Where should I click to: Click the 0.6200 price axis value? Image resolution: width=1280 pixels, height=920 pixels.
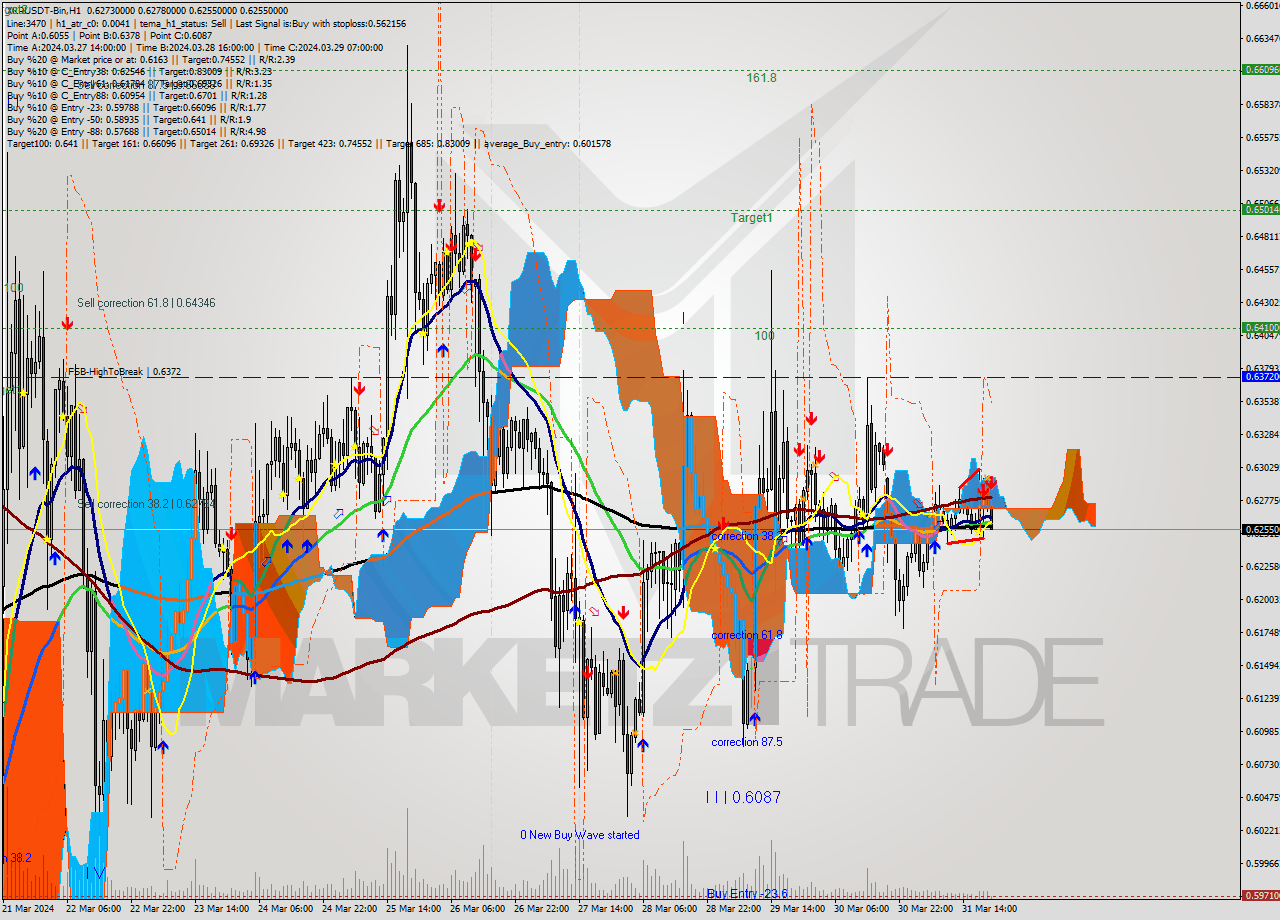click(x=1262, y=599)
